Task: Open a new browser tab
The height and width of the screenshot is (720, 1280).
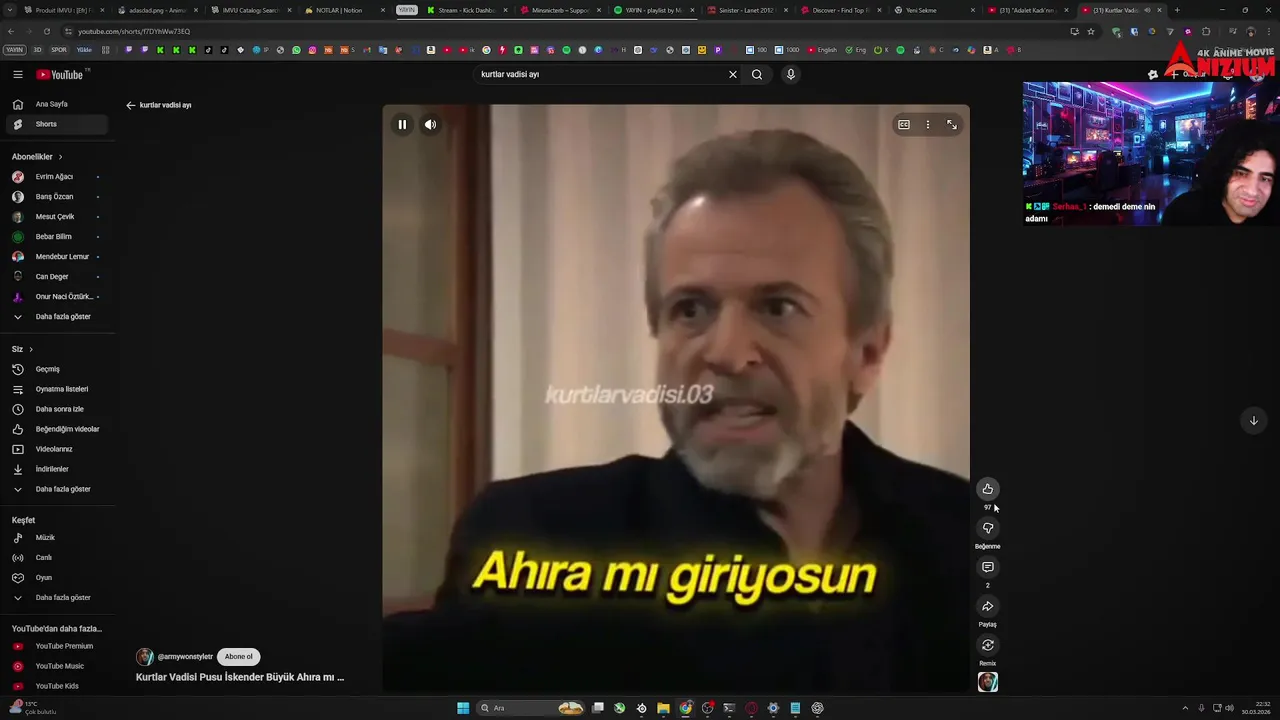Action: [x=1177, y=10]
